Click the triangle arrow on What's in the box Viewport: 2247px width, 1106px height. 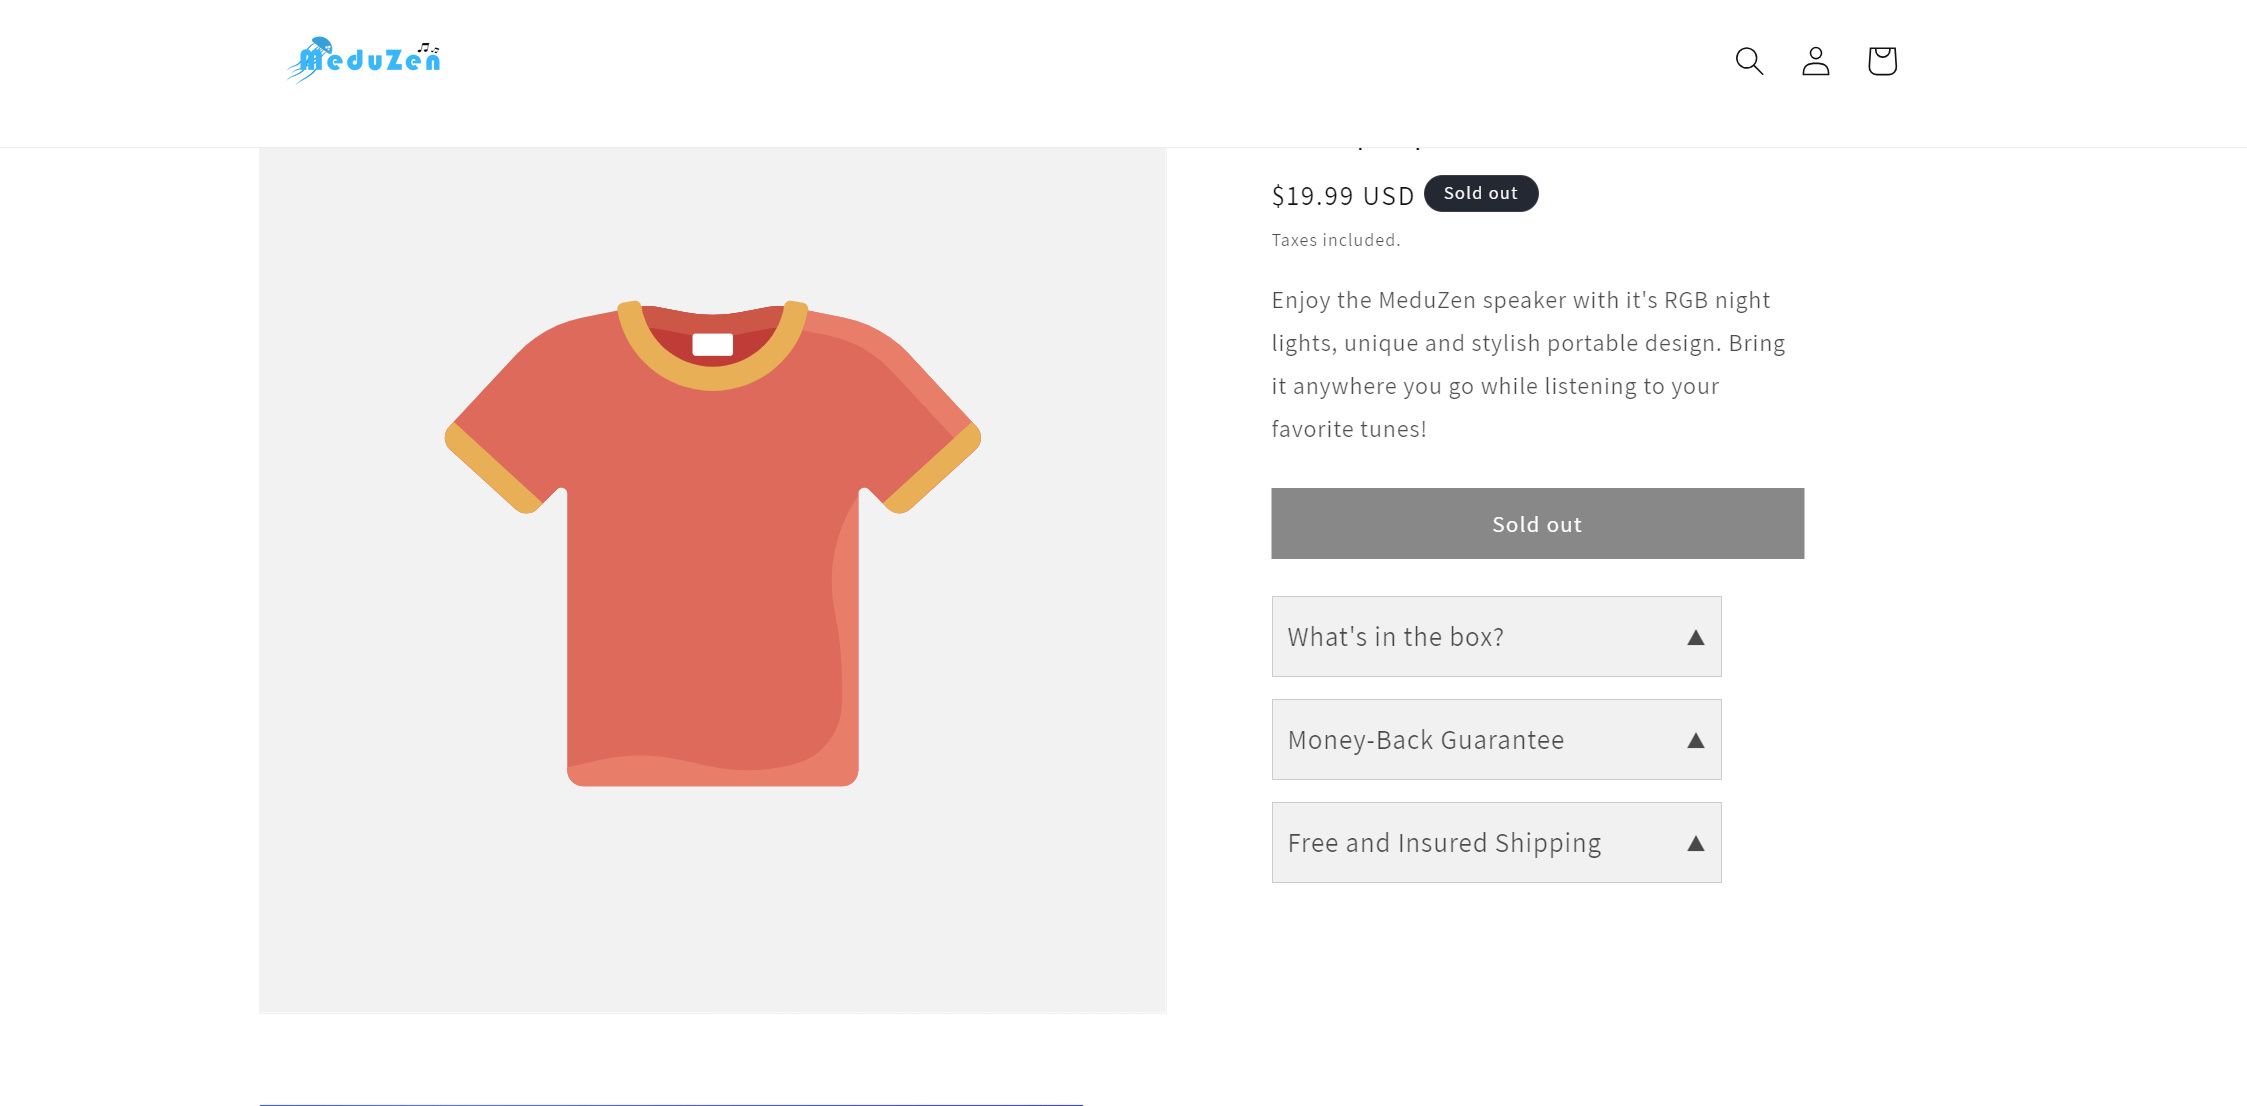[x=1695, y=638]
